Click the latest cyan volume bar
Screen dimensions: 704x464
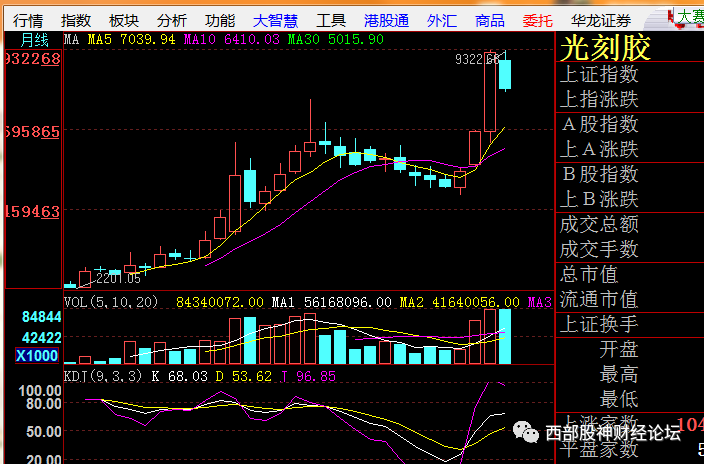[x=505, y=336]
